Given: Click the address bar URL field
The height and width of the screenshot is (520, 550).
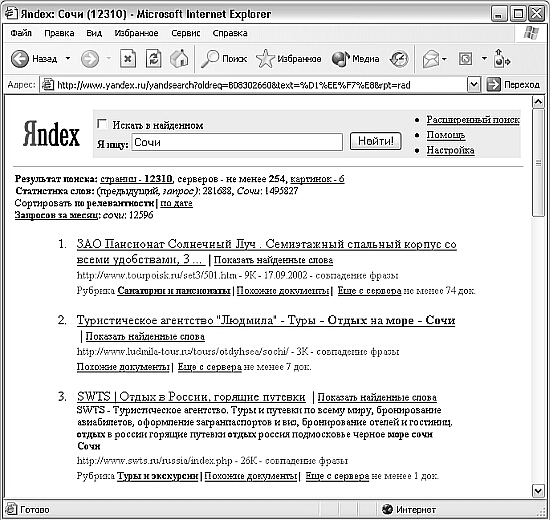Looking at the screenshot, I should point(260,85).
